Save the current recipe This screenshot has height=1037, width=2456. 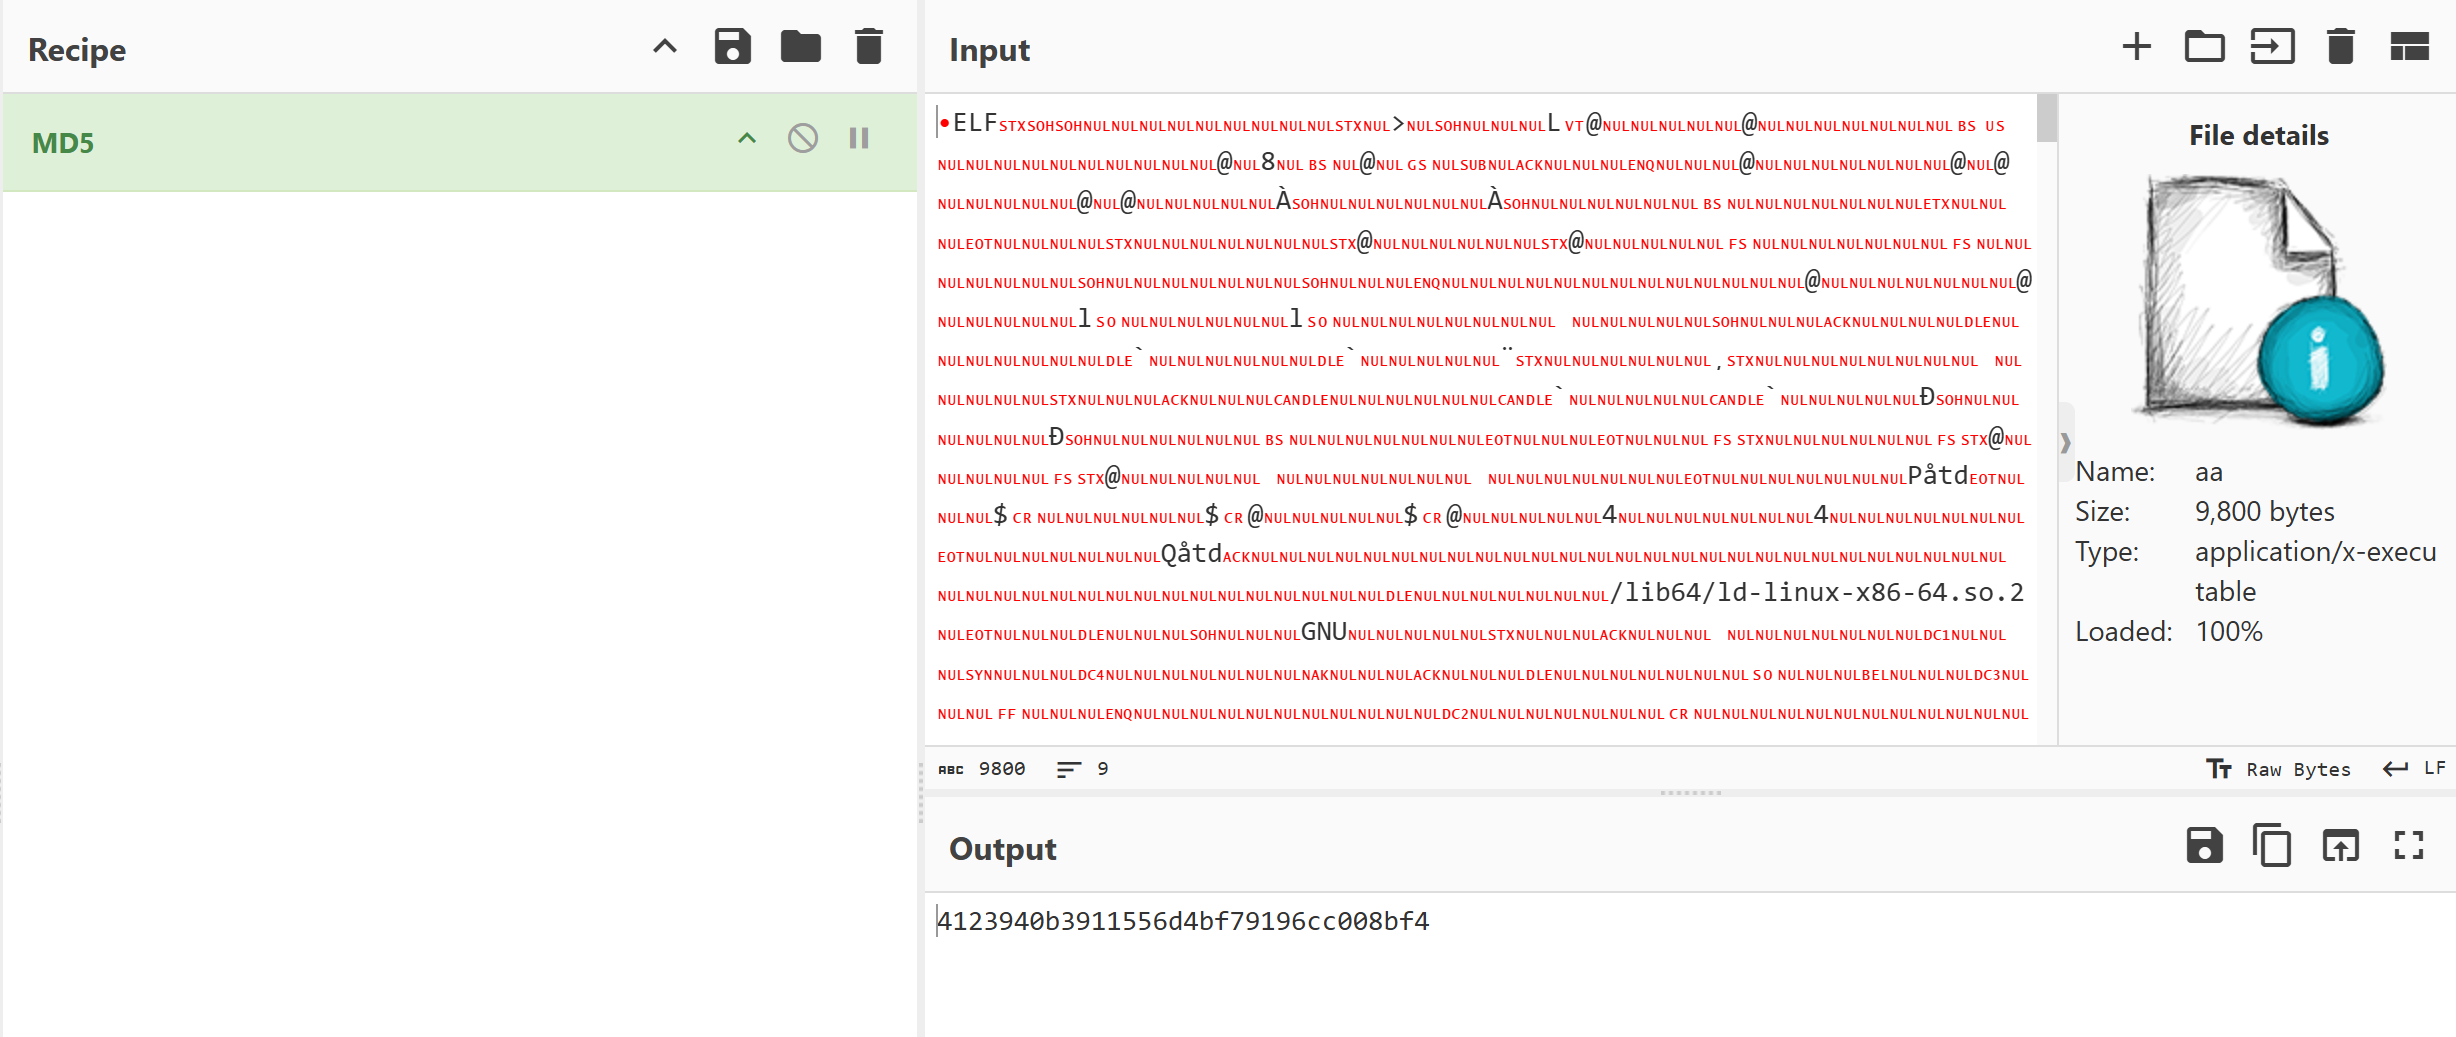pos(732,47)
